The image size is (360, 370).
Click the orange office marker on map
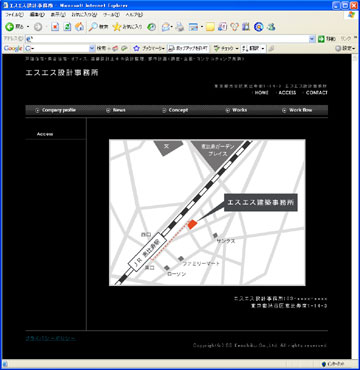192,225
